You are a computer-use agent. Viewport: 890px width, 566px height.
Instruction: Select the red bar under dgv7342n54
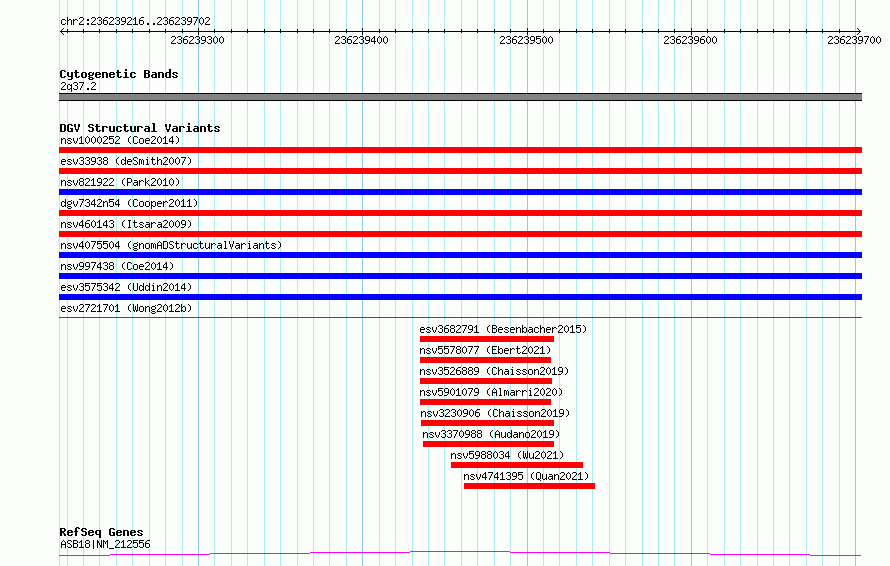460,213
